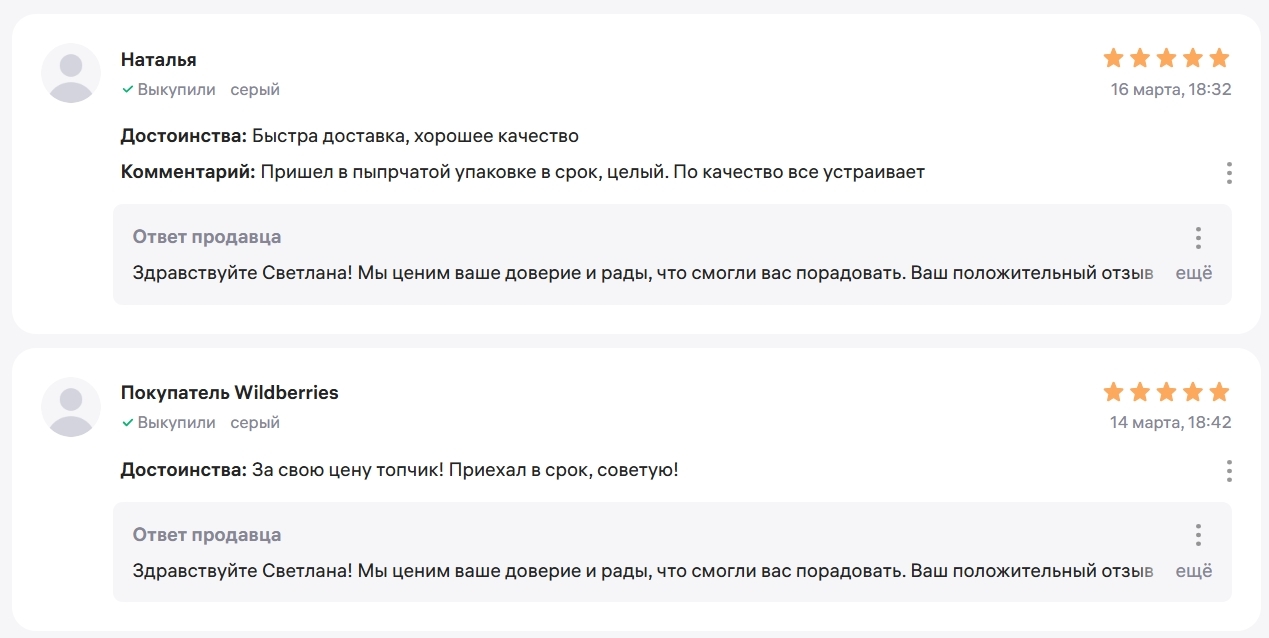Click first Ответ продавца heading

207,237
